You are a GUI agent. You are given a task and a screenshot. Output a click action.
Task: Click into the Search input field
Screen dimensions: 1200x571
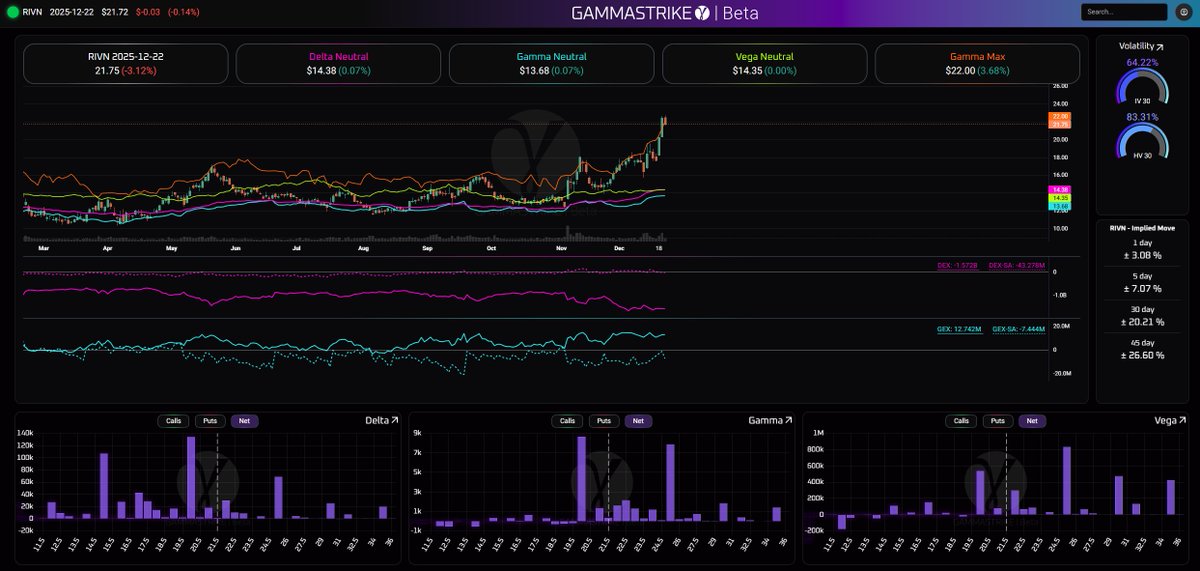click(1124, 12)
